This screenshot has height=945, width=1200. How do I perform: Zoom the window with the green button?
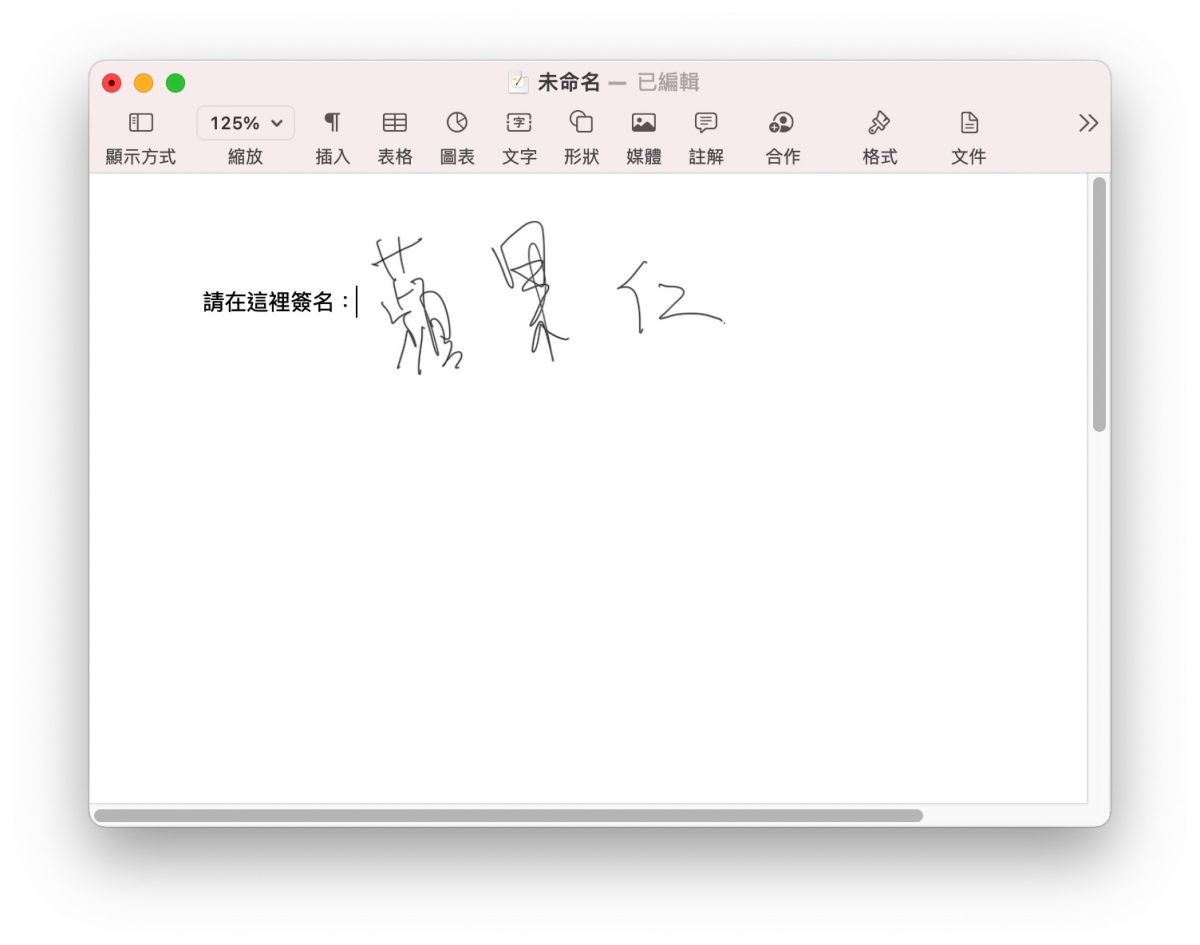[176, 83]
